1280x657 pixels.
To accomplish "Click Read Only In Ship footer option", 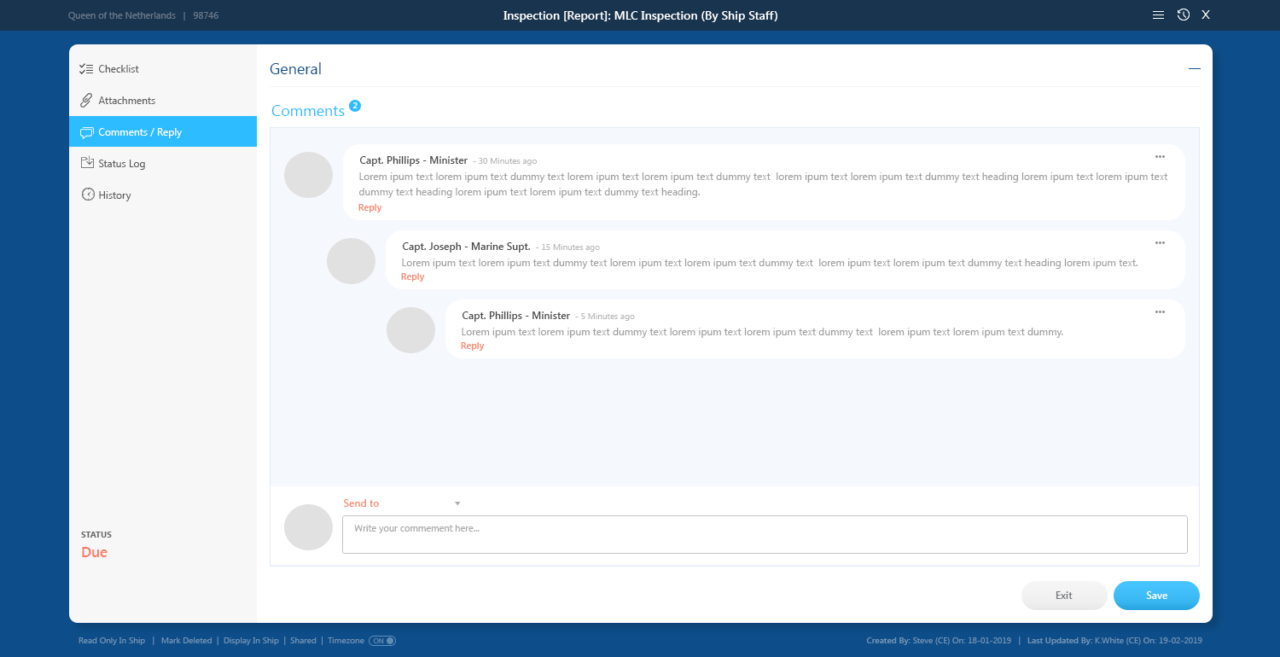I will click(111, 641).
